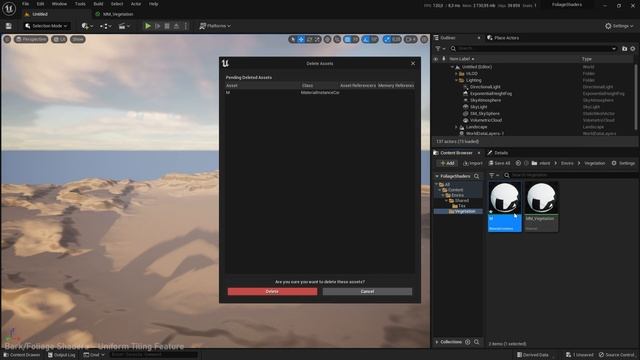Open the Selection Mode dropdown
The width and height of the screenshot is (640, 360).
[46, 26]
